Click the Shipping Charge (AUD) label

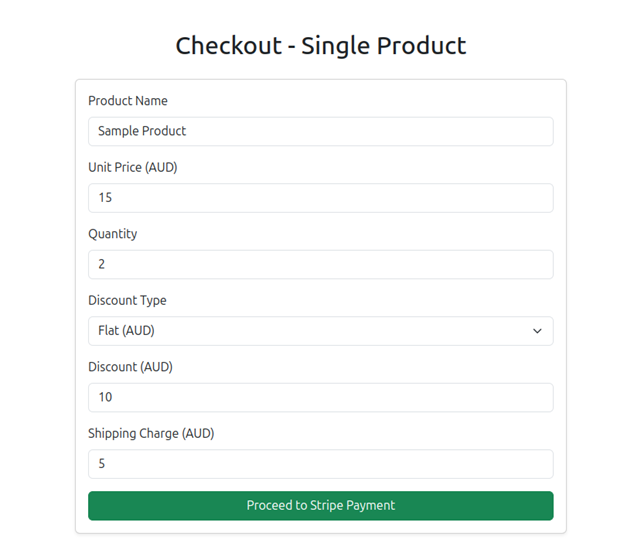tap(151, 434)
